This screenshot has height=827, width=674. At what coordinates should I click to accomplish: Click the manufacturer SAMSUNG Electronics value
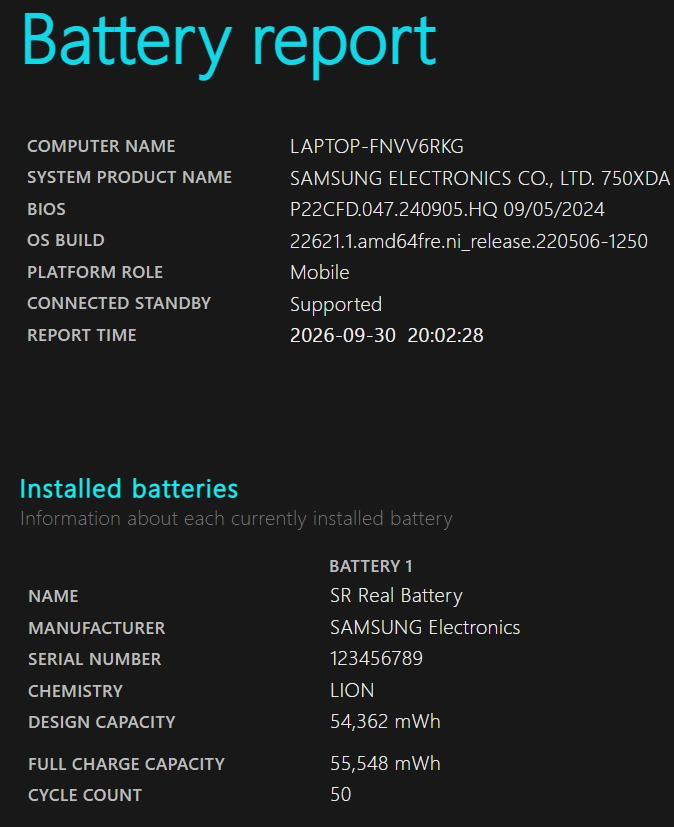click(425, 628)
